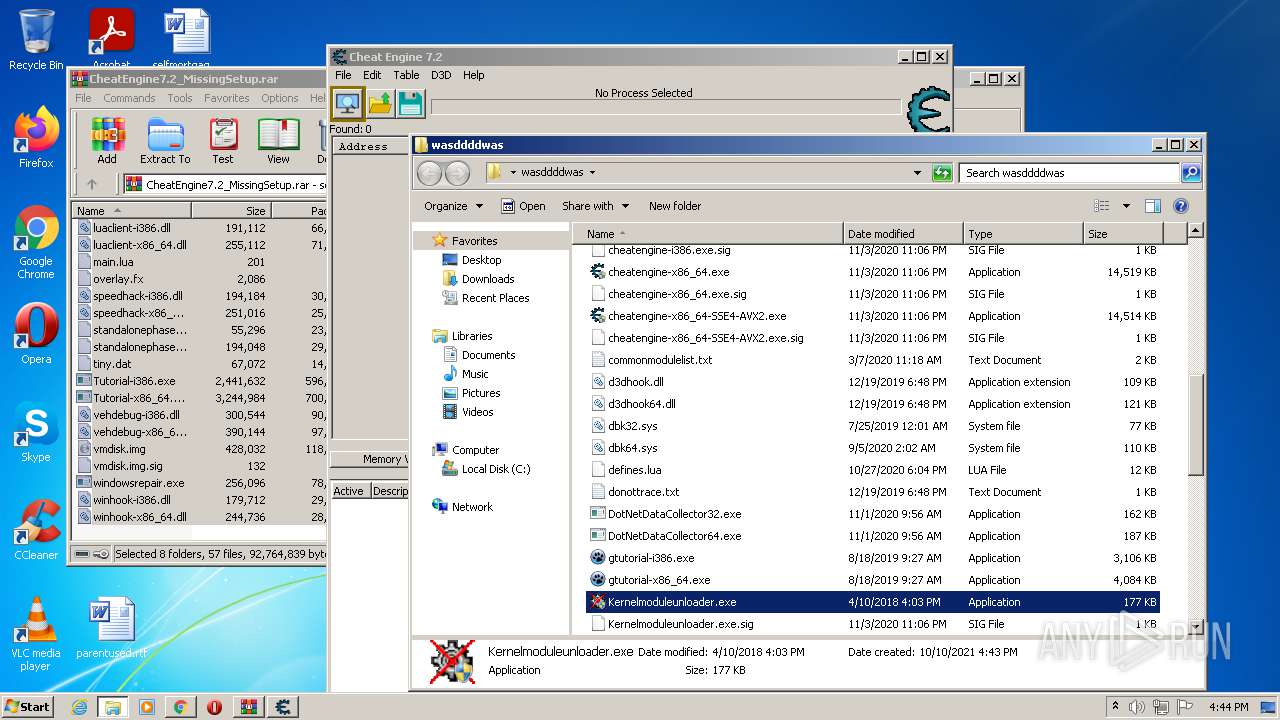Click WinRAR up one level arrow
1280x720 pixels.
pyautogui.click(x=92, y=184)
